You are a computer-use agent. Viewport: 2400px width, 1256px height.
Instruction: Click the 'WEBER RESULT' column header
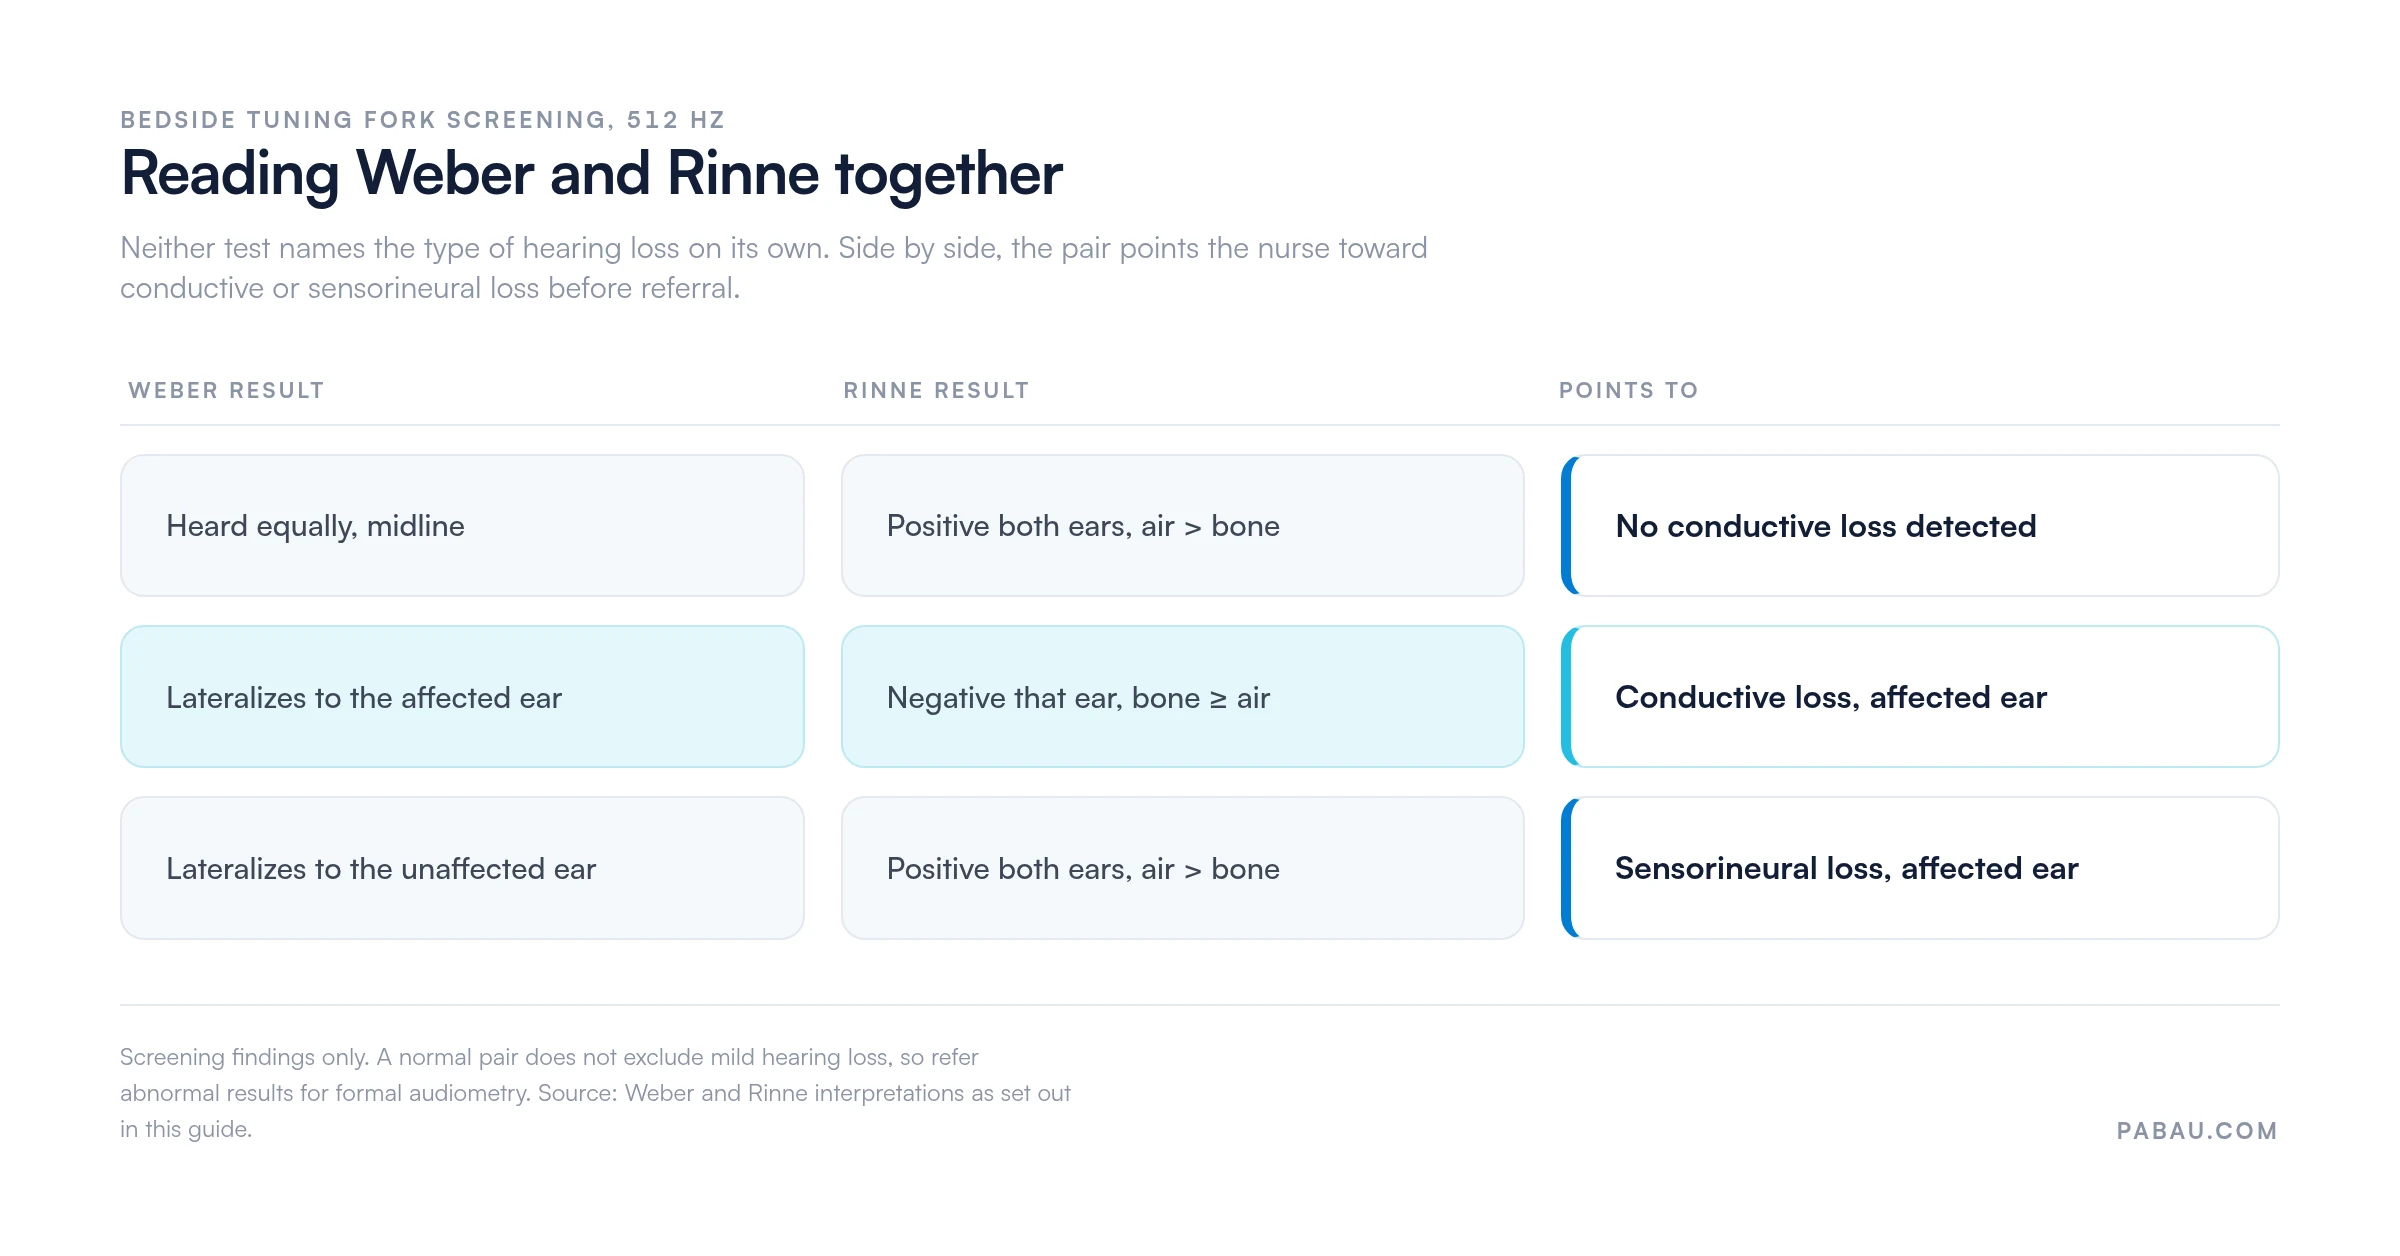click(226, 390)
